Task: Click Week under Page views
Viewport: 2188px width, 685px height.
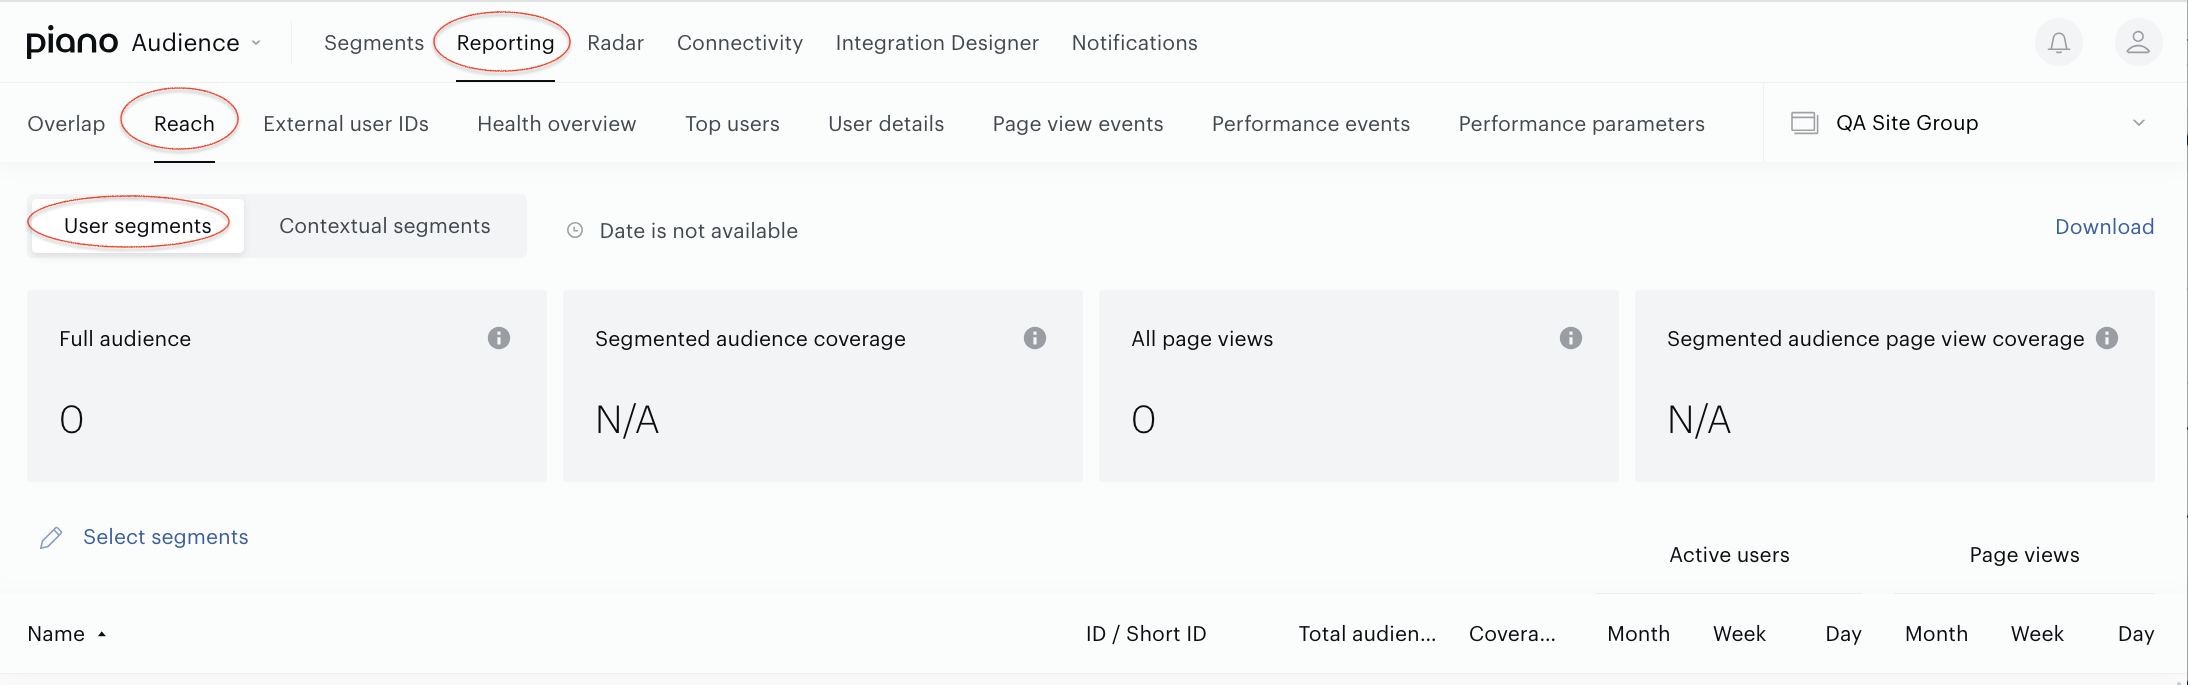Action: tap(2037, 634)
